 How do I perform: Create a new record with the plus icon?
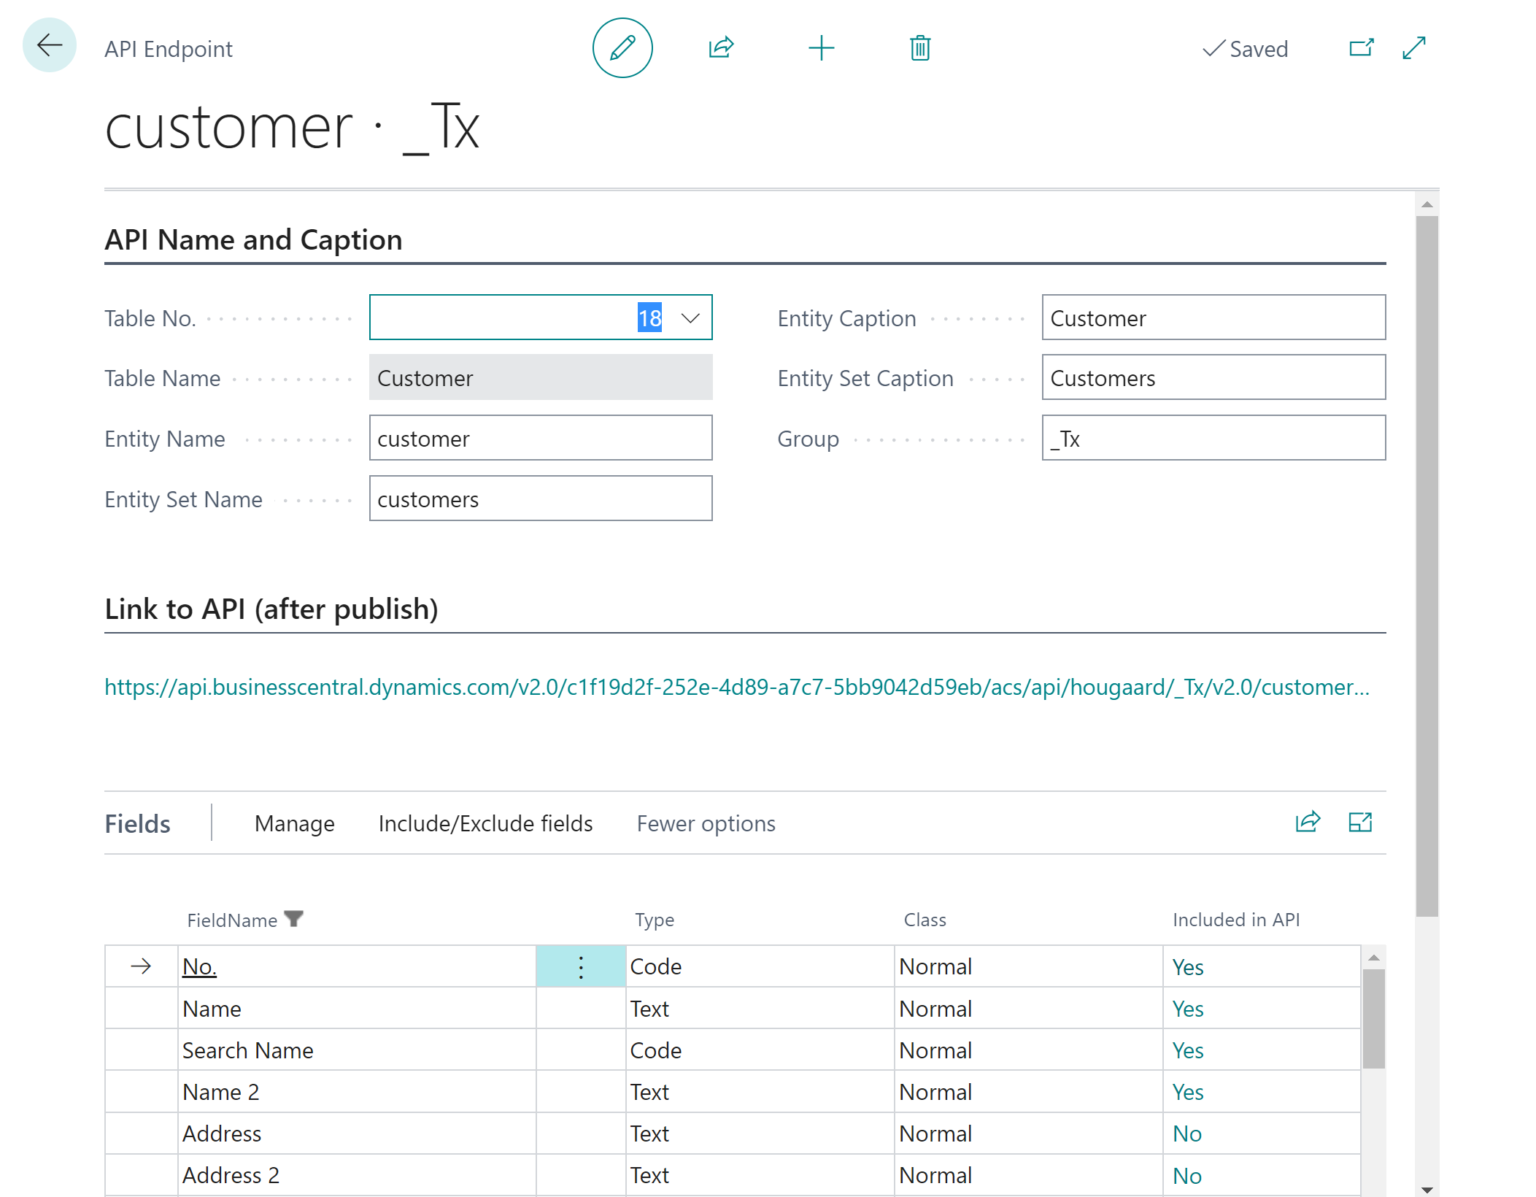pos(821,47)
